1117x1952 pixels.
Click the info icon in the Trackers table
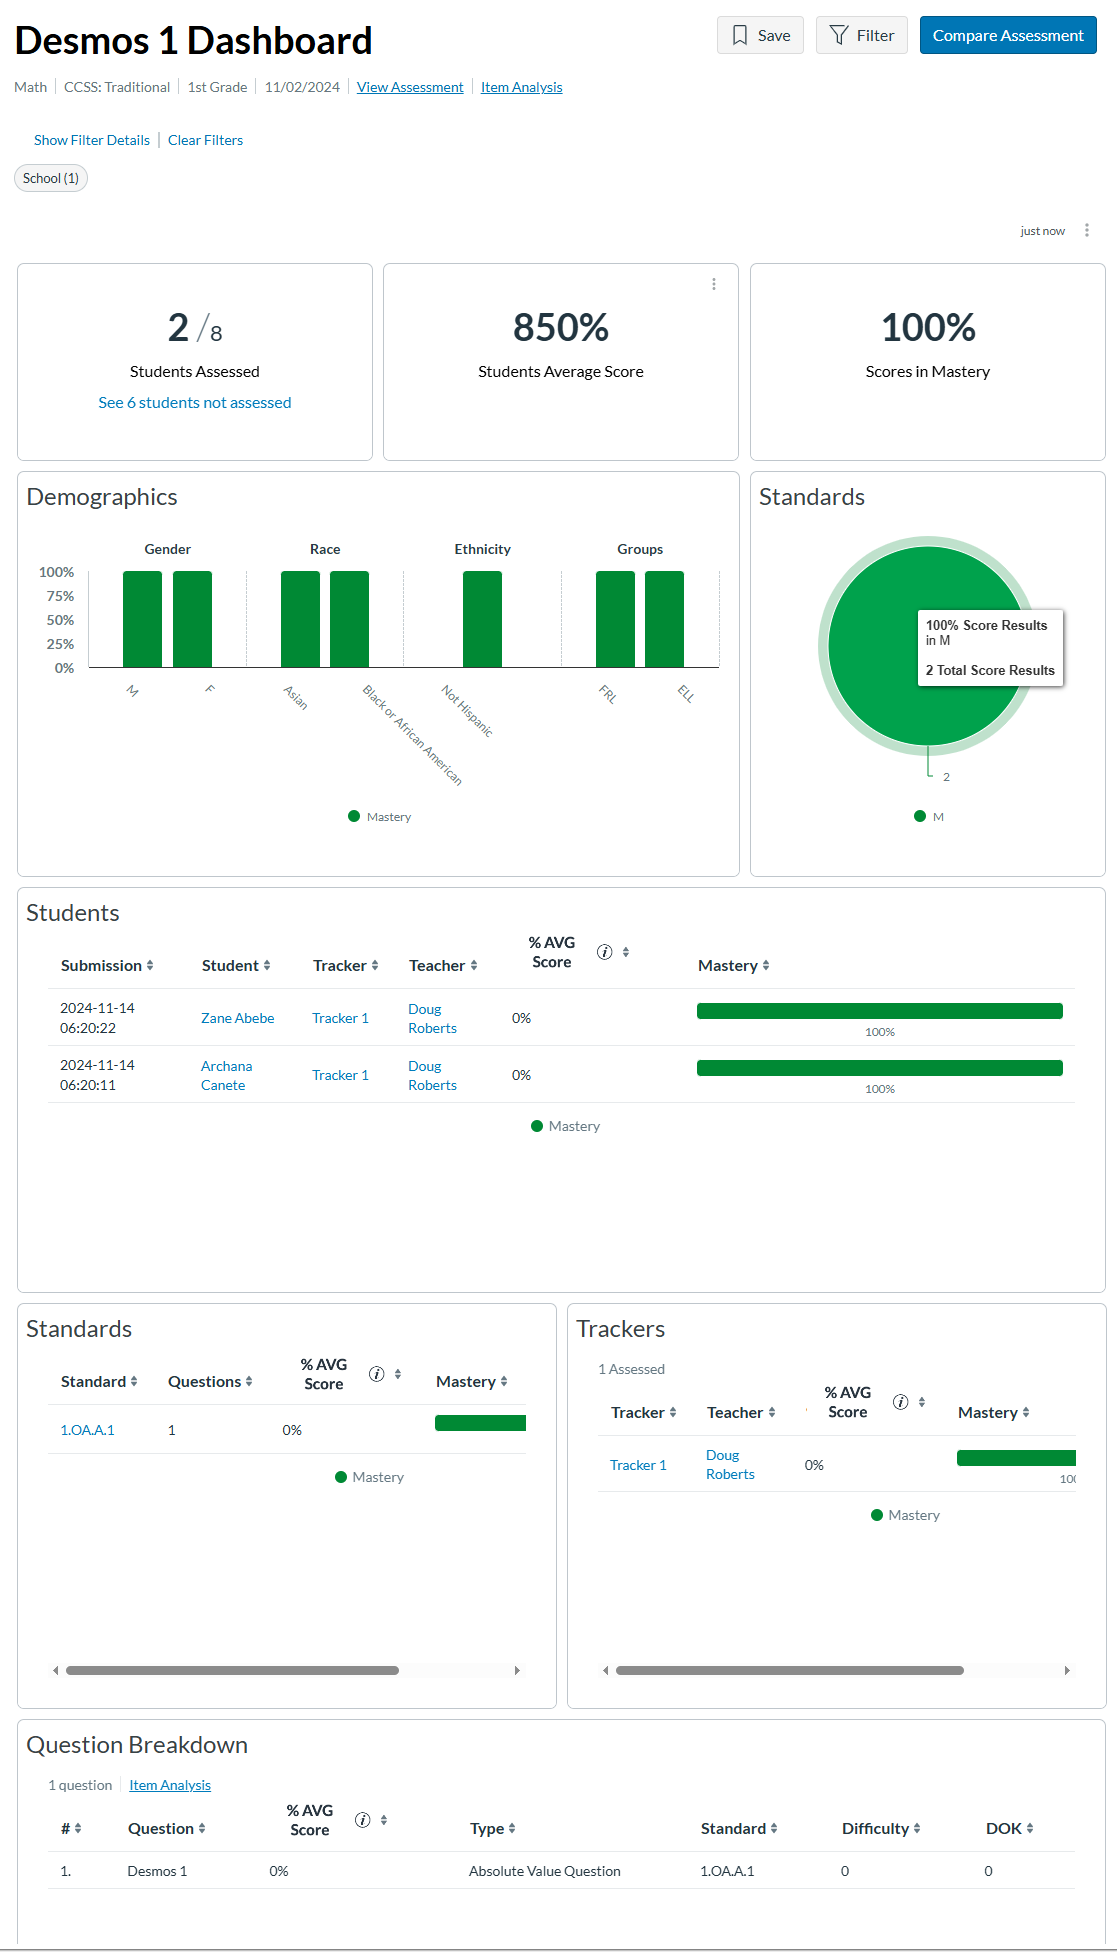click(x=903, y=1402)
